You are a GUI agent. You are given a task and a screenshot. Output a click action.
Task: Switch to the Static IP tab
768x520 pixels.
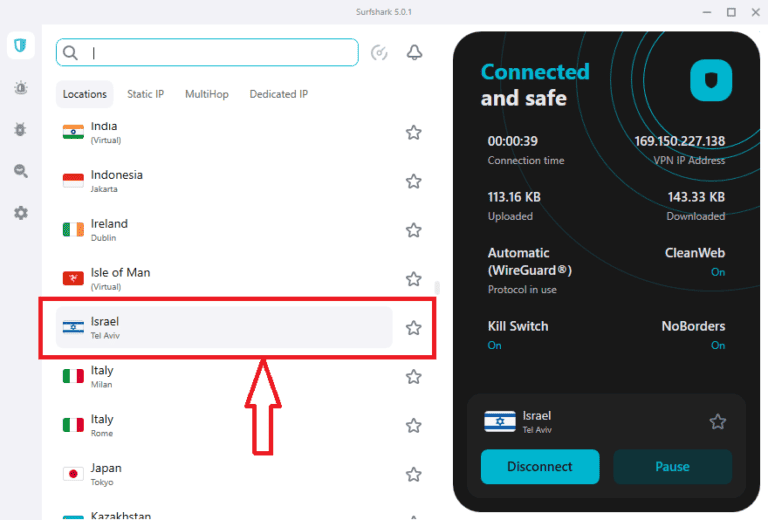coord(145,94)
